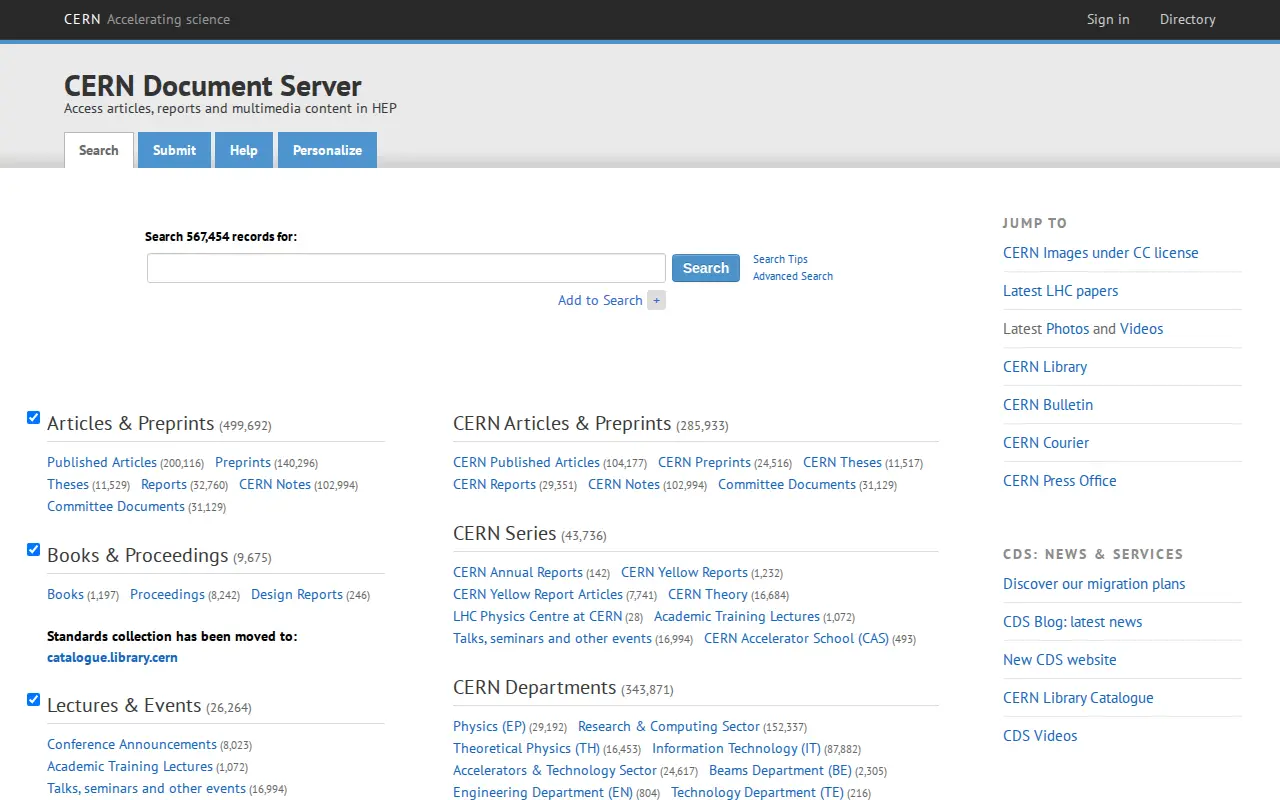Open CERN Press Office

(1059, 481)
